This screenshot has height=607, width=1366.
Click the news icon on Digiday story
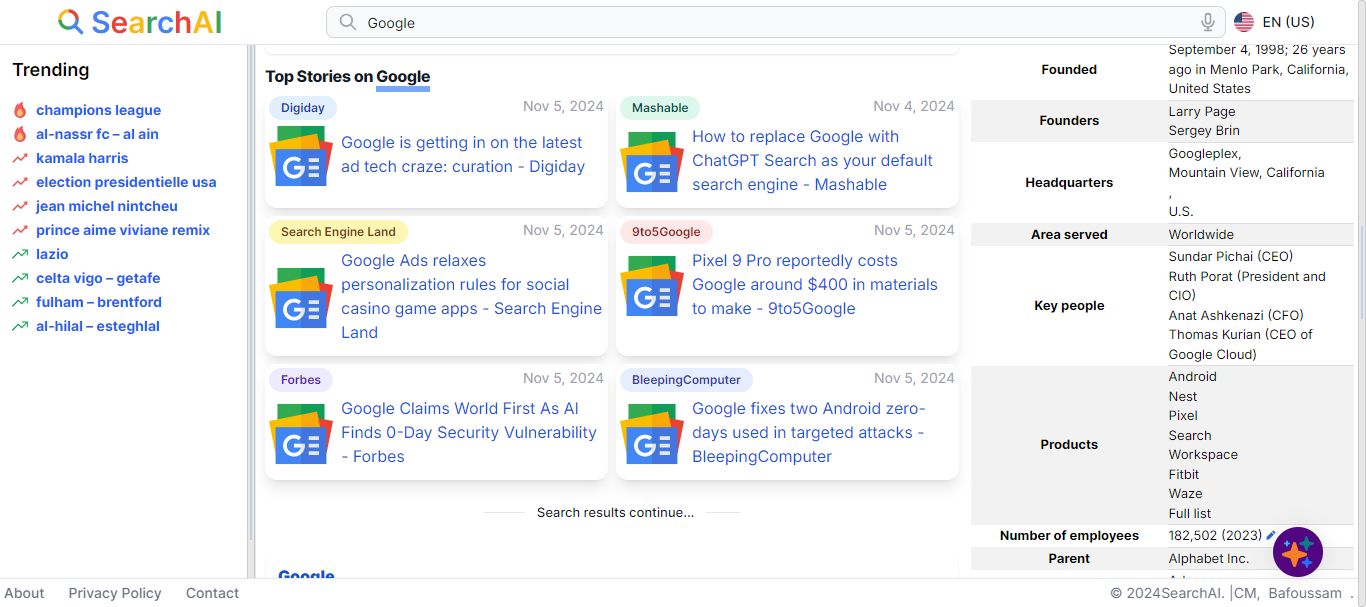(x=300, y=156)
